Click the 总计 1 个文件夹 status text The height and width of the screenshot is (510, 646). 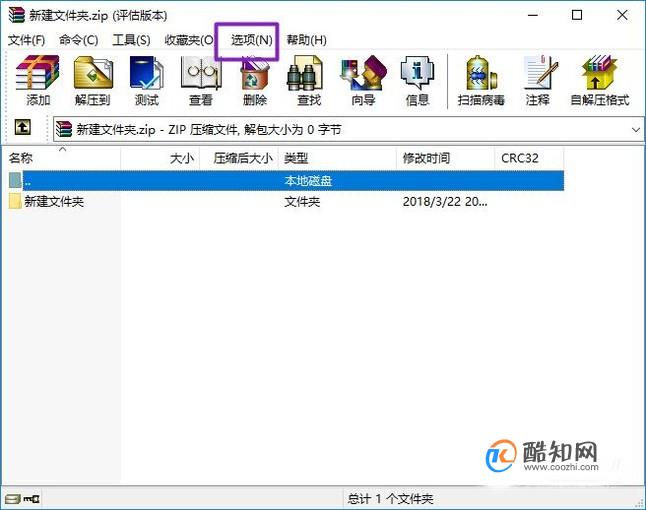391,499
